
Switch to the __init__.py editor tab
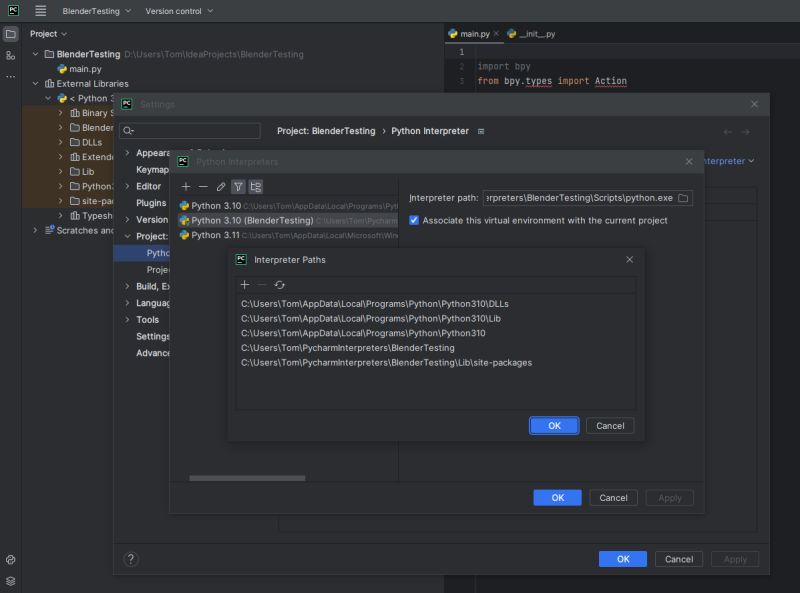[536, 33]
